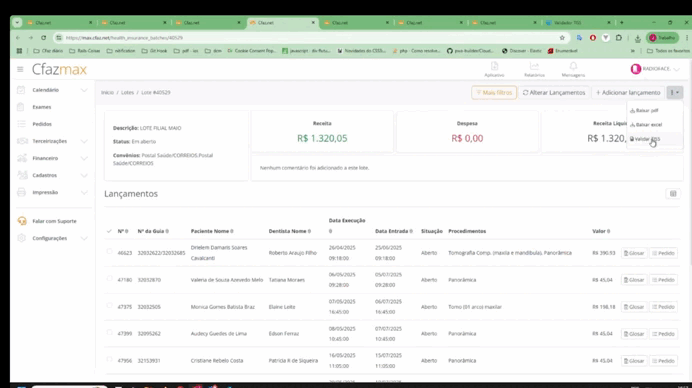The image size is (692, 388).
Task: Bookmark this page with the star icon
Action: pos(562,38)
